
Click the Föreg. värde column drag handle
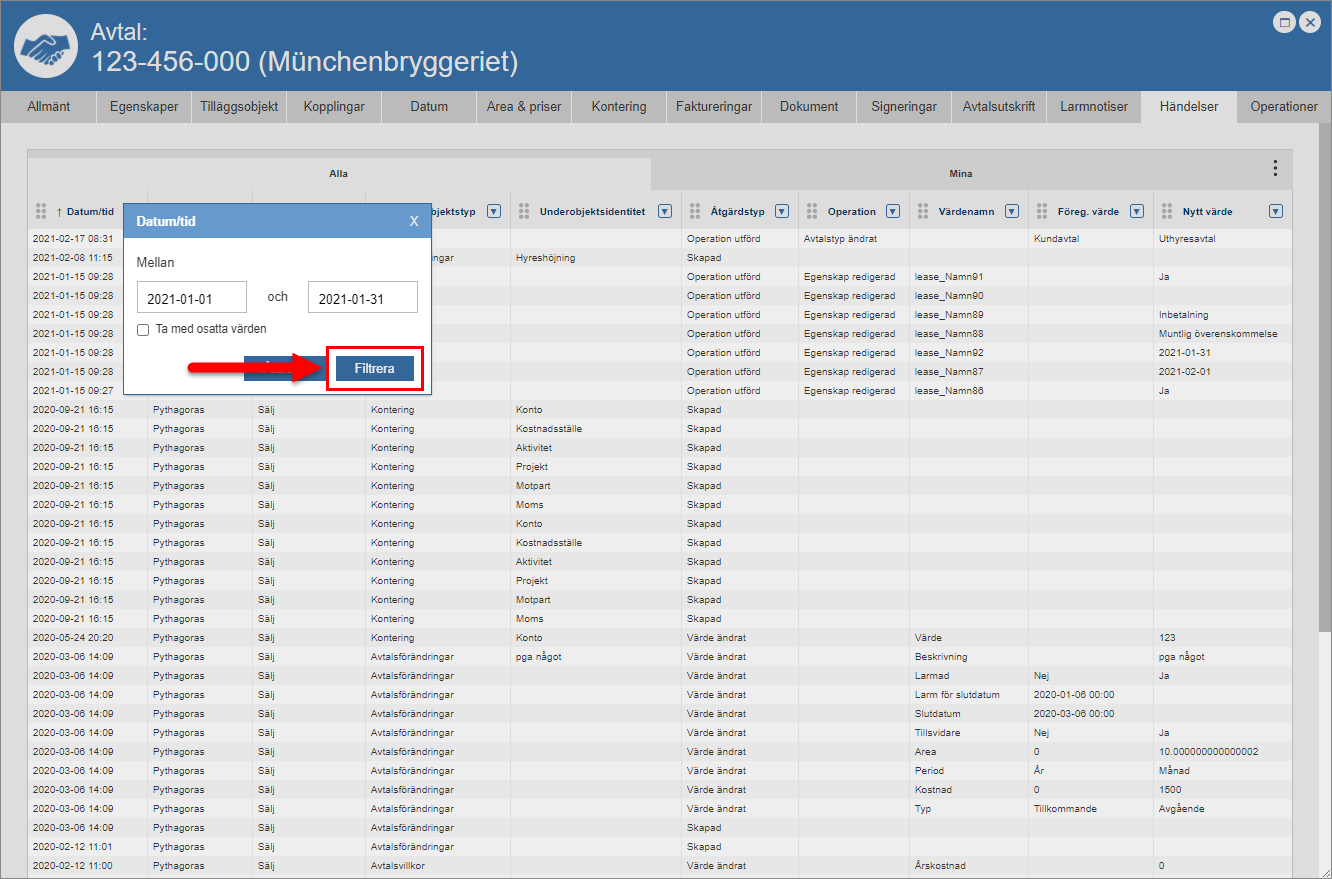pos(1041,211)
